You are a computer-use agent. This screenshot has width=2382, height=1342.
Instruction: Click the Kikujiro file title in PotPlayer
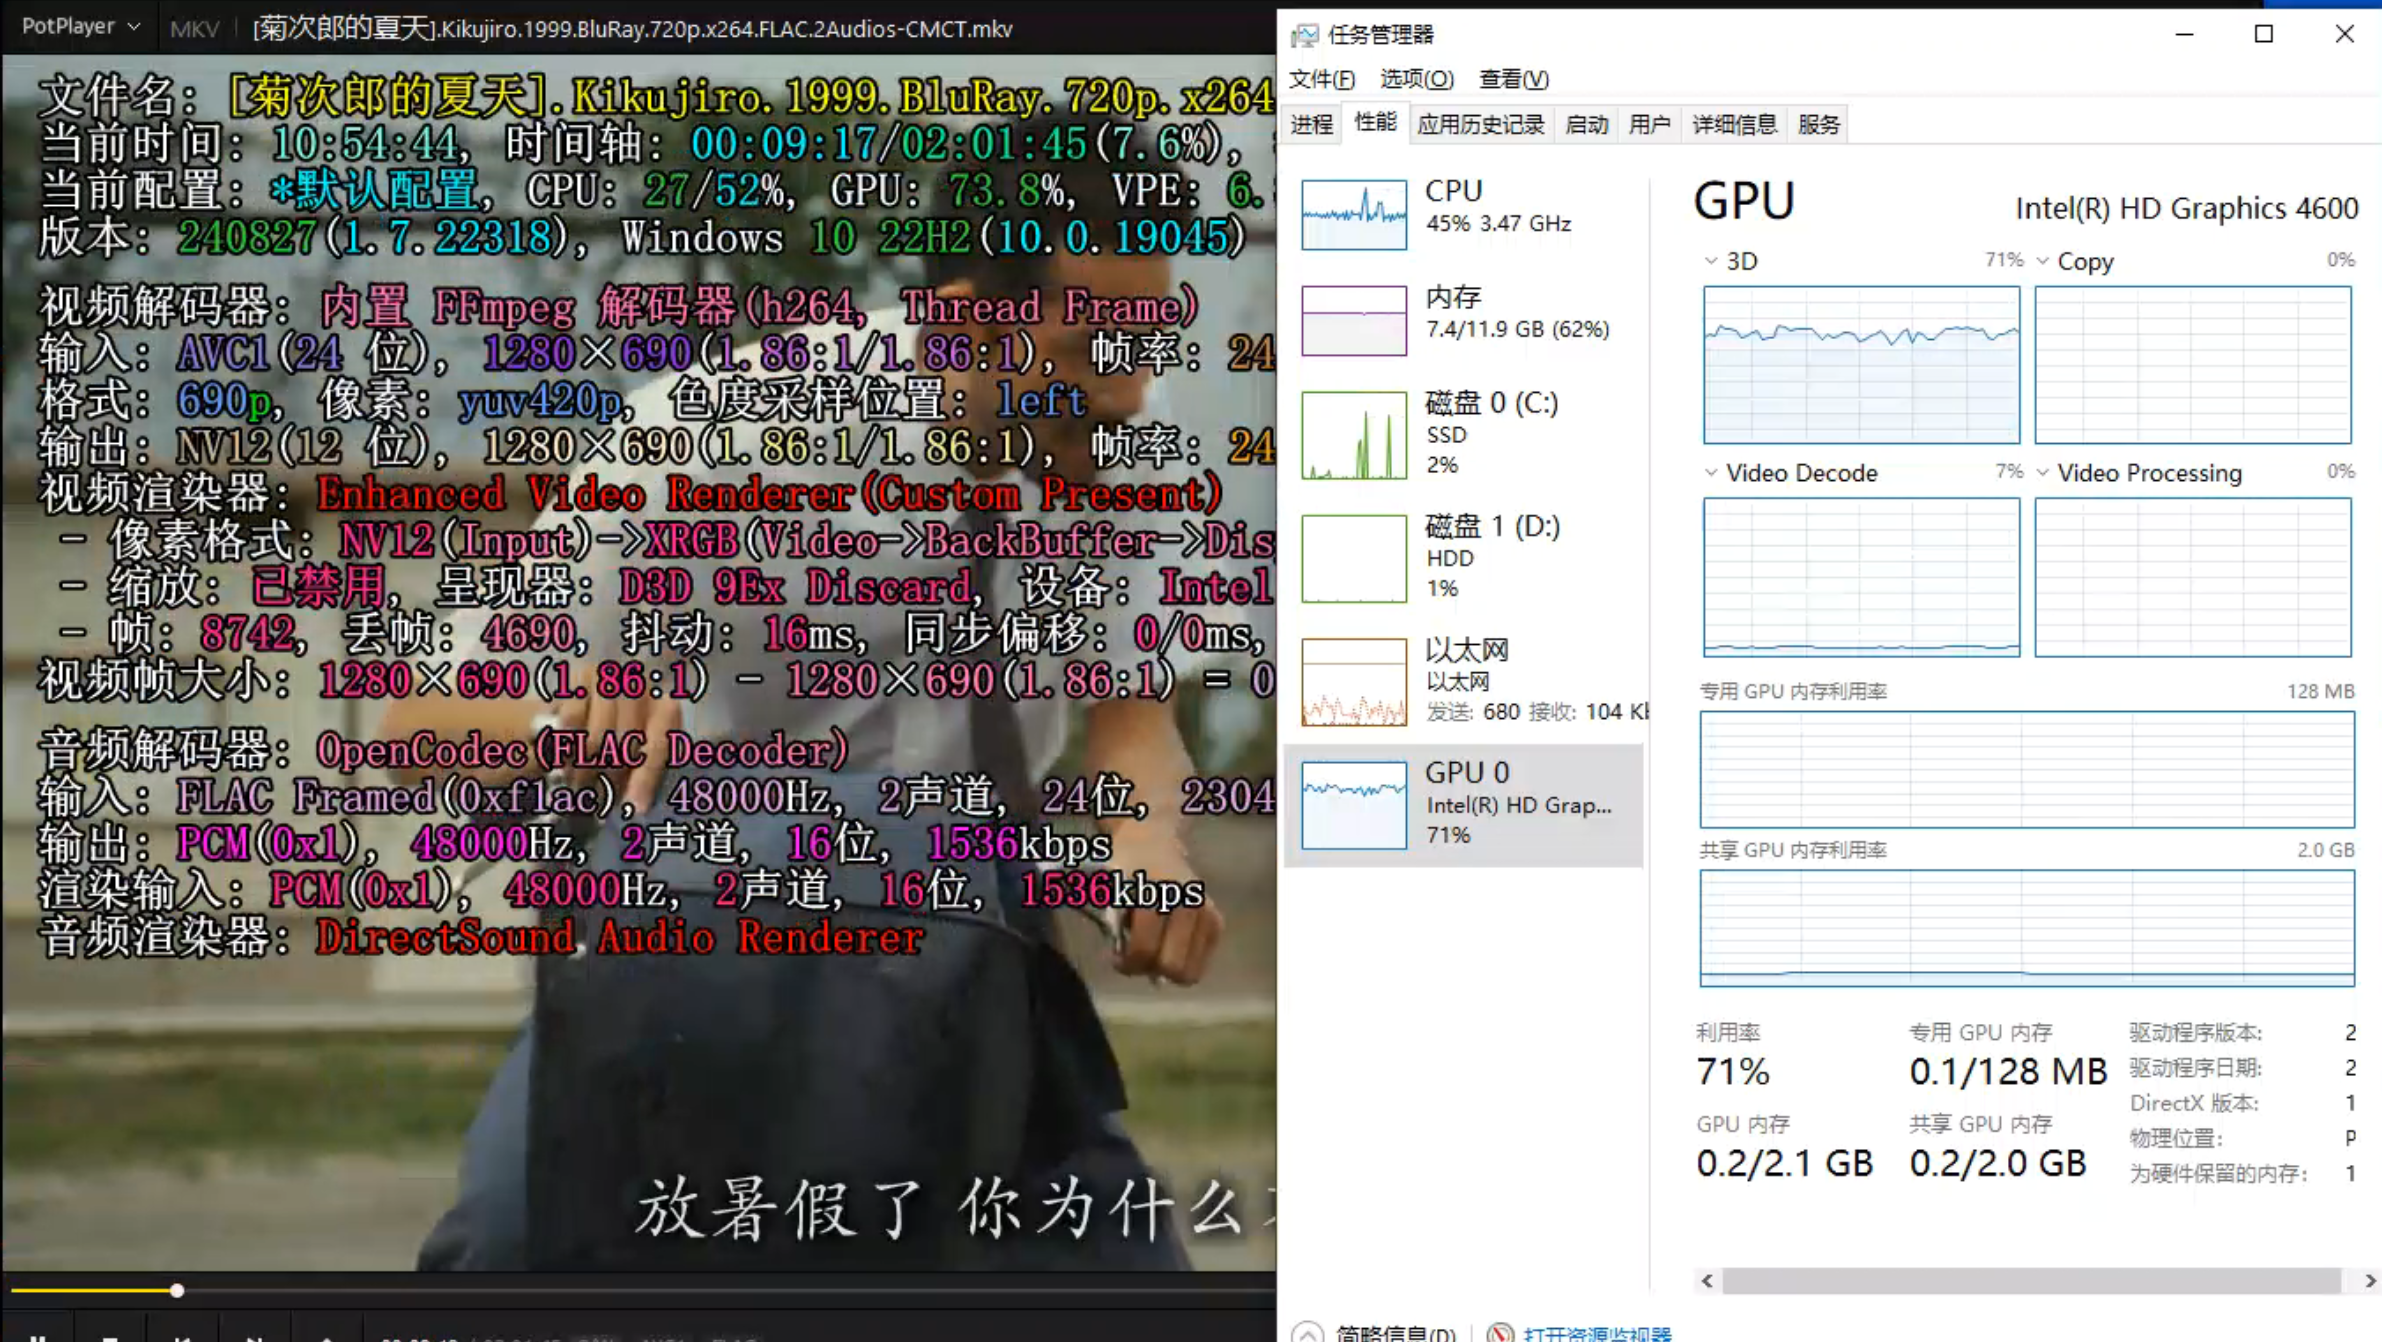pyautogui.click(x=633, y=29)
